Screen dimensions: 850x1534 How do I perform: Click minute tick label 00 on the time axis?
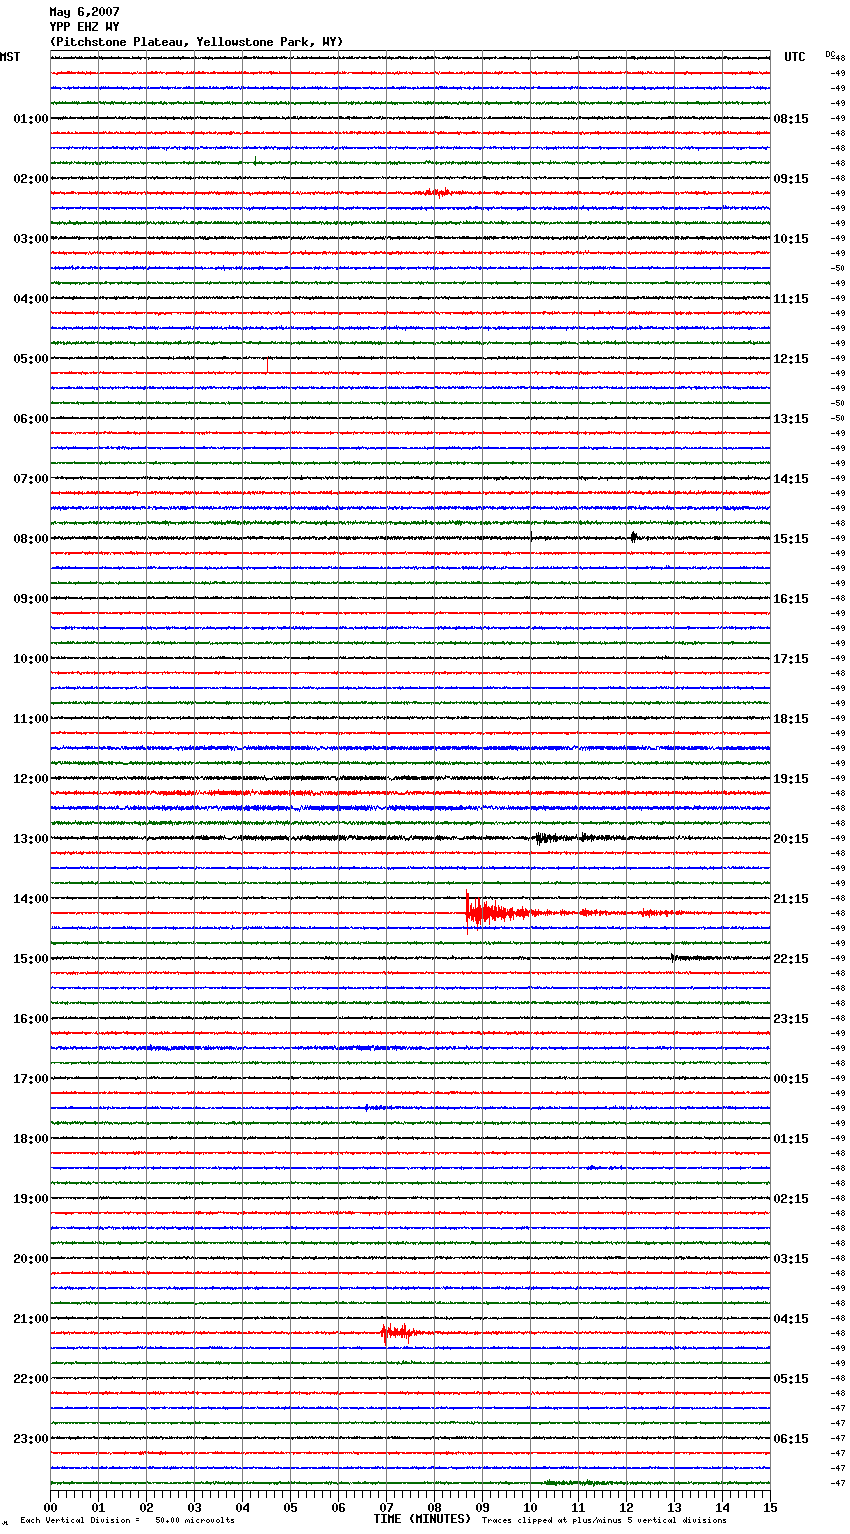(50, 1507)
